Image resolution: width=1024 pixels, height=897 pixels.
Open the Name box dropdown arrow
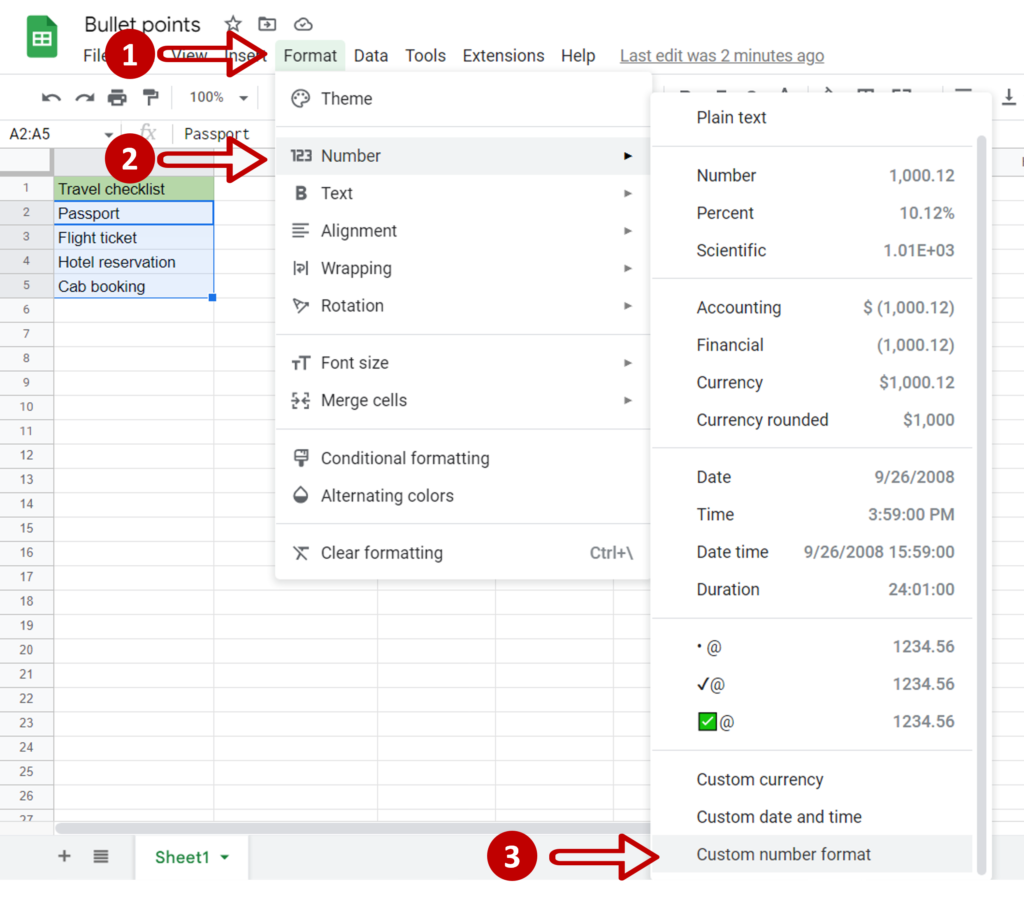point(108,134)
